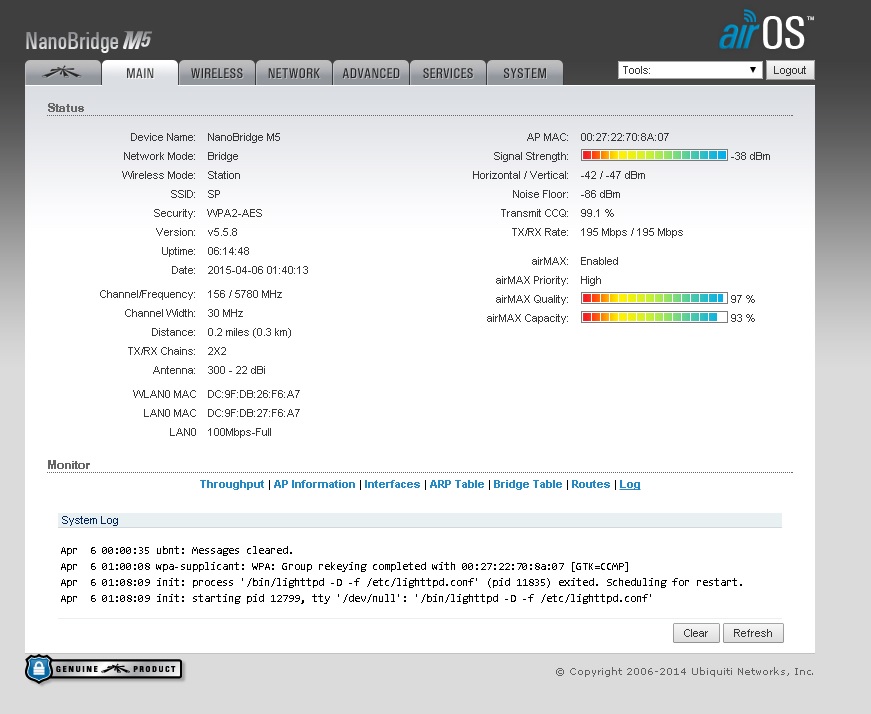871x714 pixels.
Task: Click the Network Mode value Bridge
Action: pos(223,156)
